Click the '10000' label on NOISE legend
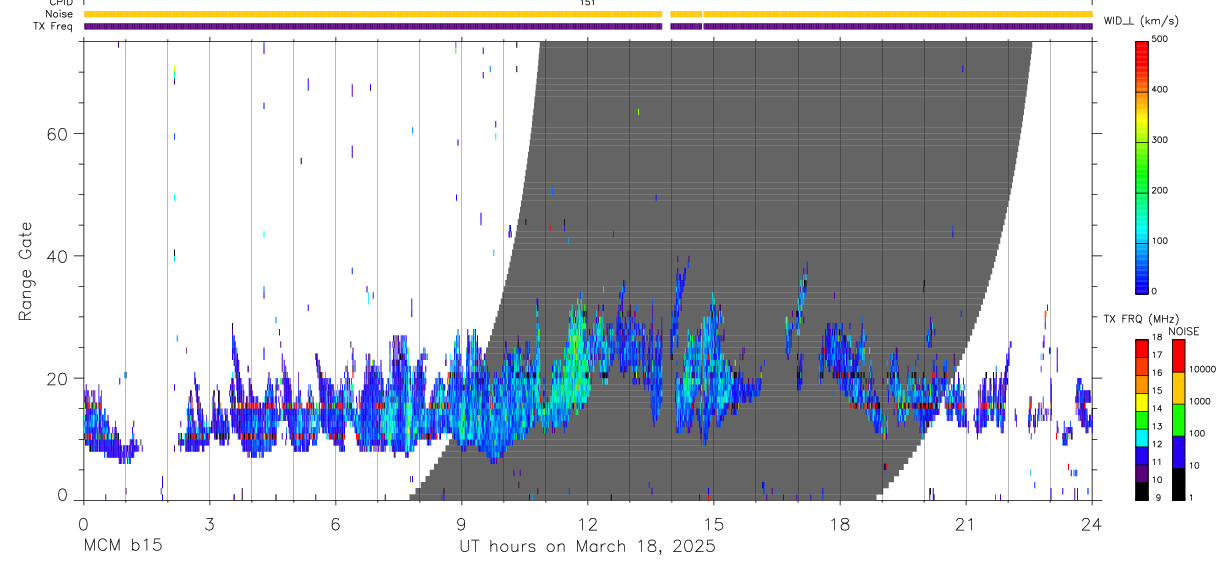Image resolution: width=1228 pixels, height=567 pixels. (1203, 369)
